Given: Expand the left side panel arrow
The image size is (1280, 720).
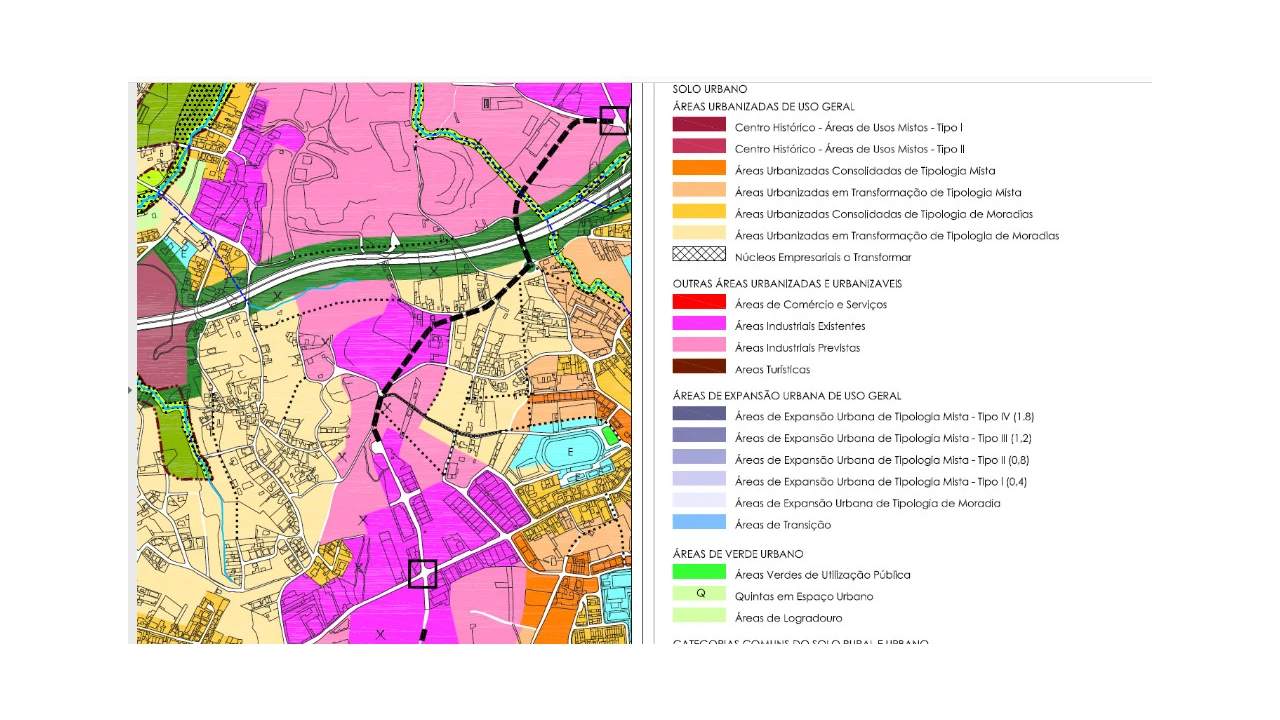Looking at the screenshot, I should pyautogui.click(x=131, y=390).
